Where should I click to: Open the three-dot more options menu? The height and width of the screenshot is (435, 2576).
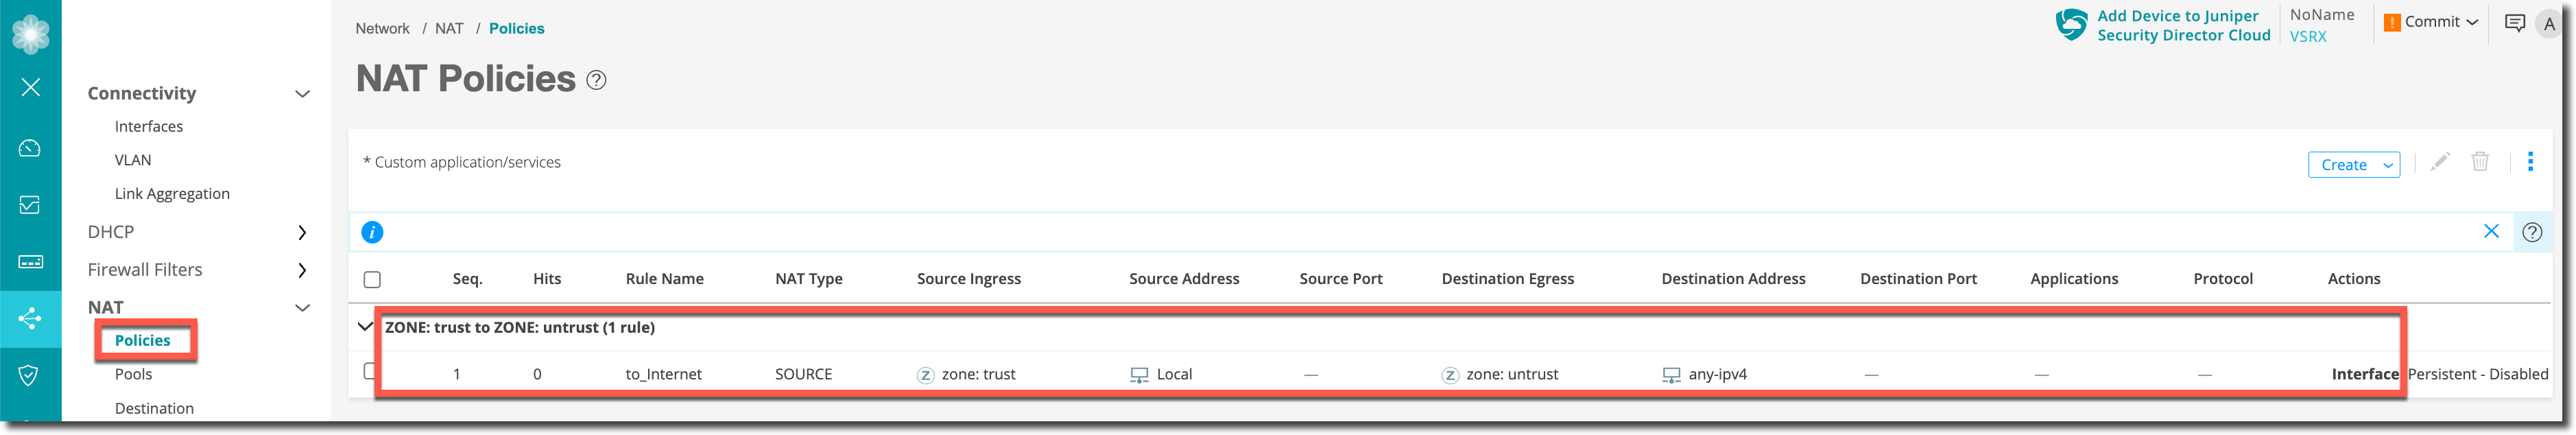2530,162
